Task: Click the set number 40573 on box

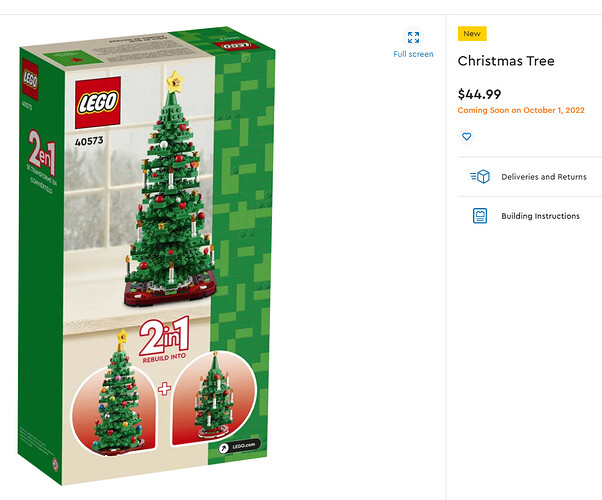Action: click(89, 141)
